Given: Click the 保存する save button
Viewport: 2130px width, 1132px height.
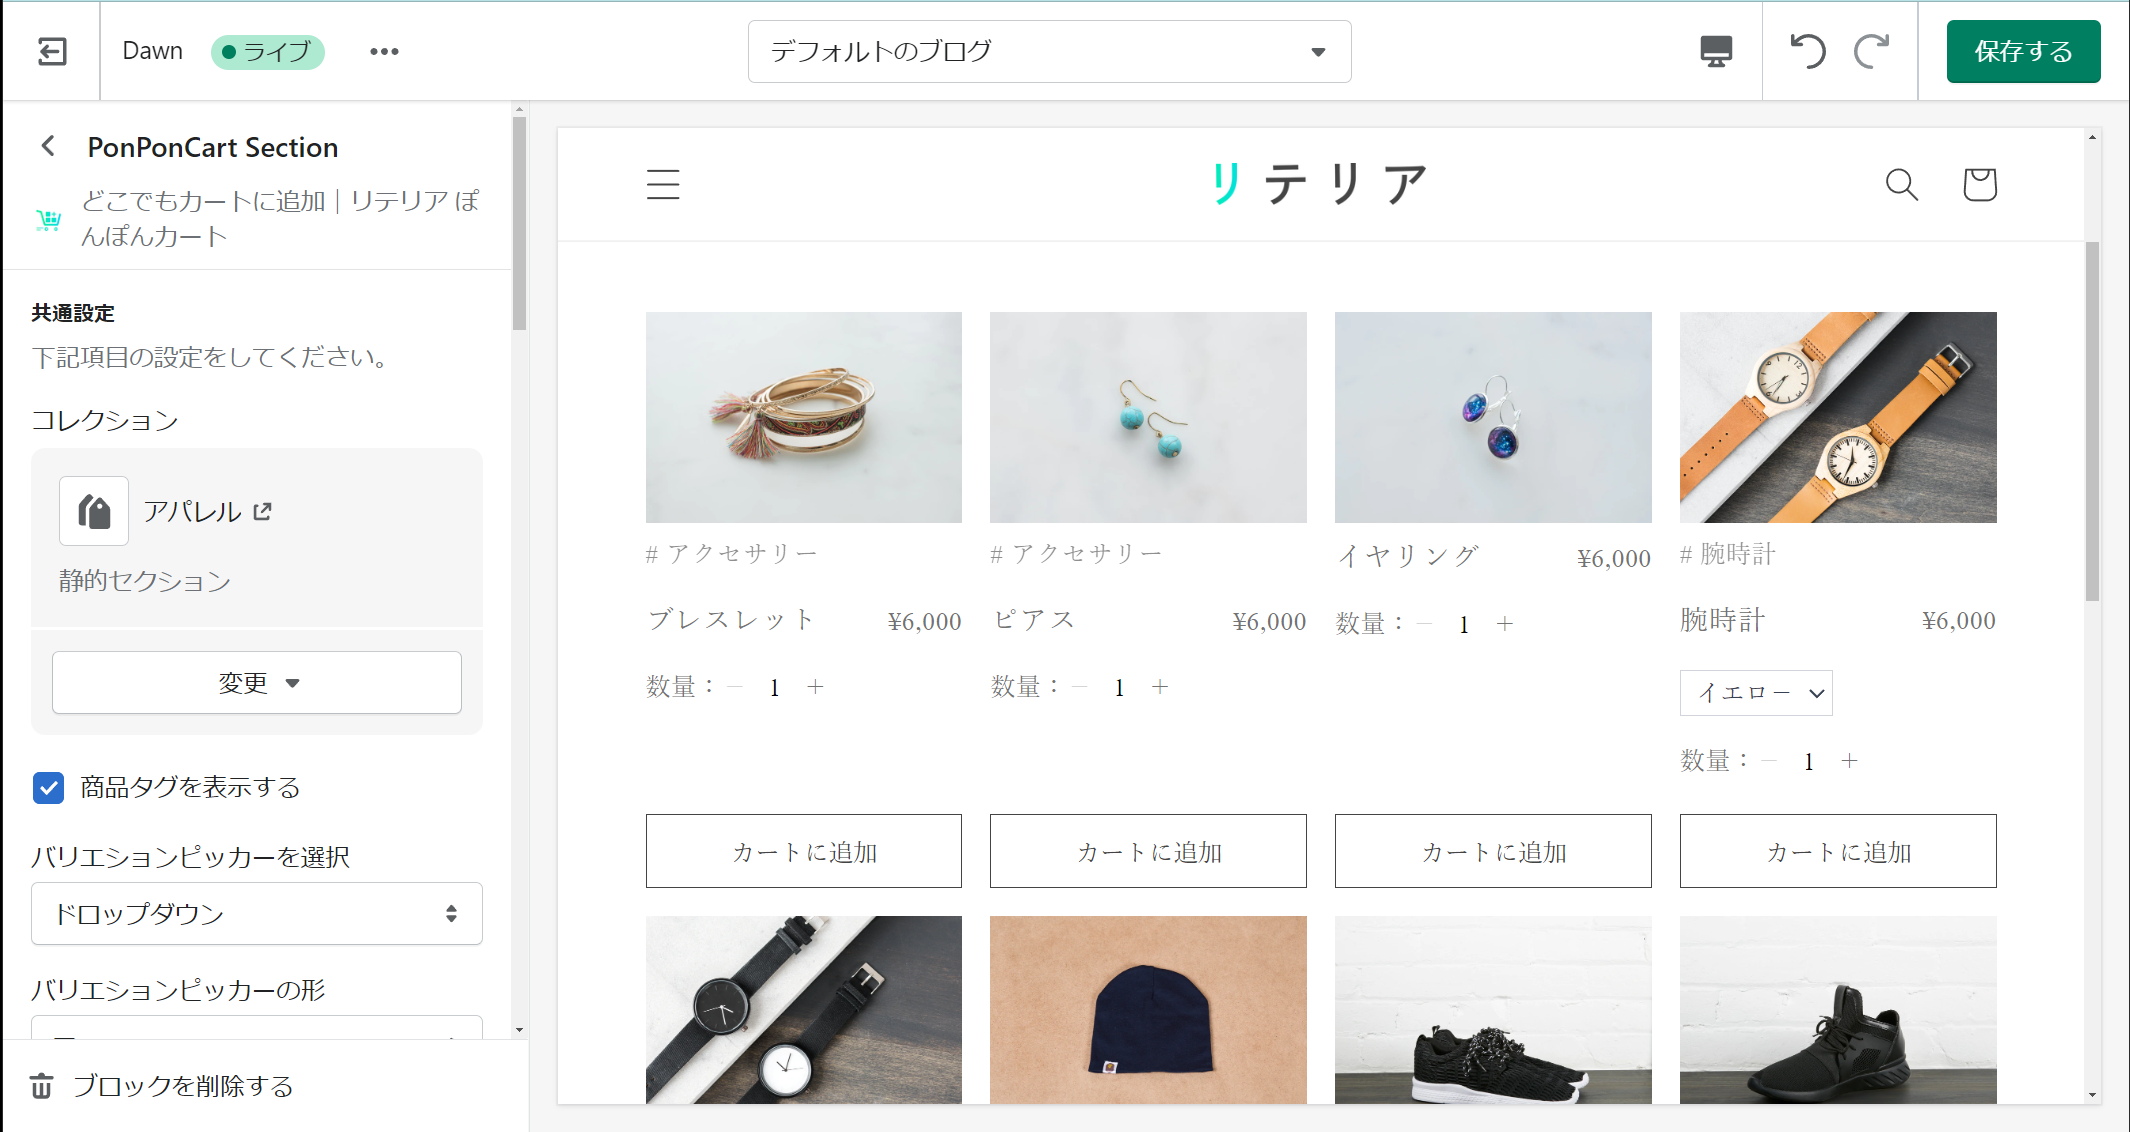Looking at the screenshot, I should pos(2022,51).
